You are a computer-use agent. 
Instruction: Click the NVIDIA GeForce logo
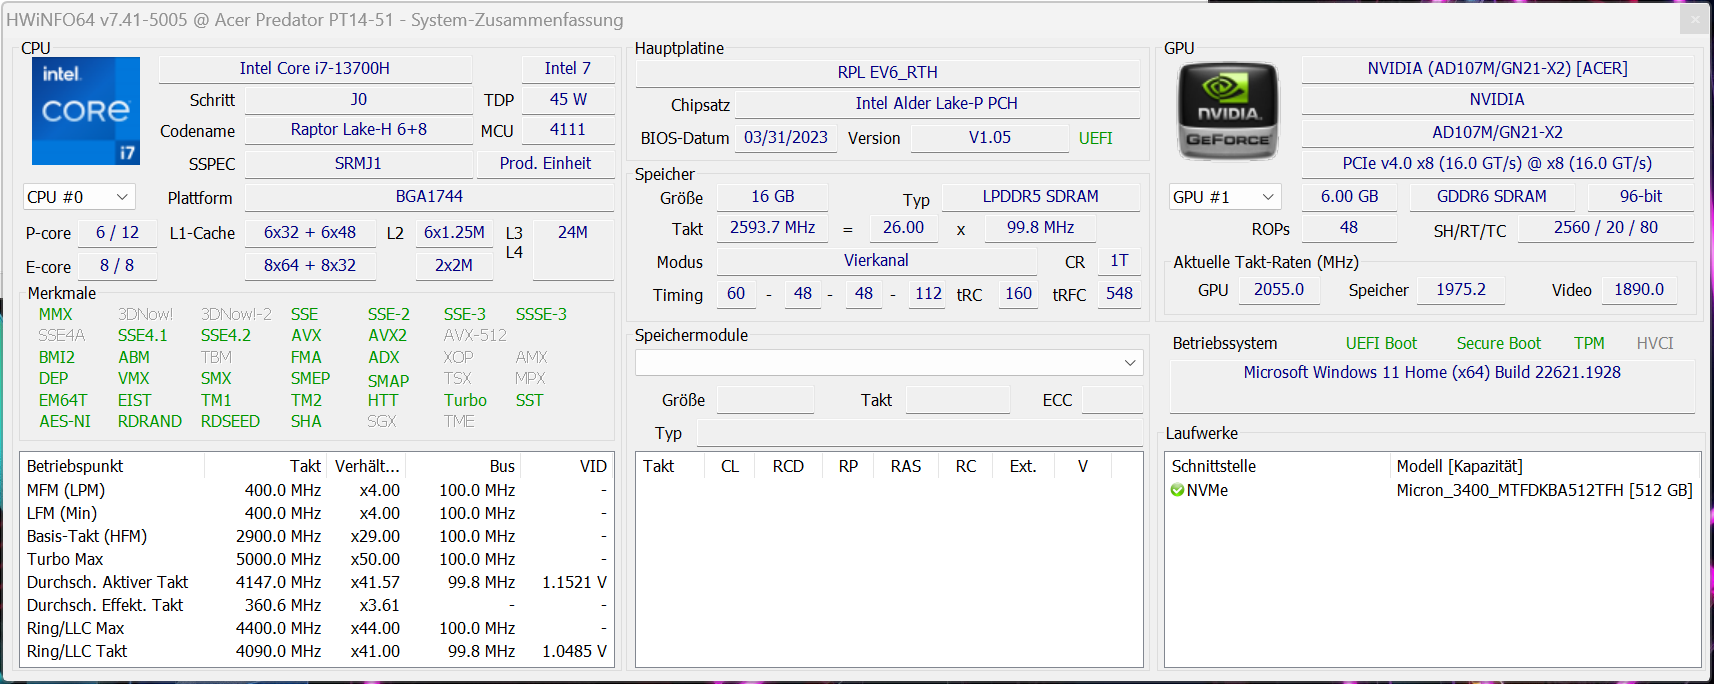click(x=1229, y=111)
